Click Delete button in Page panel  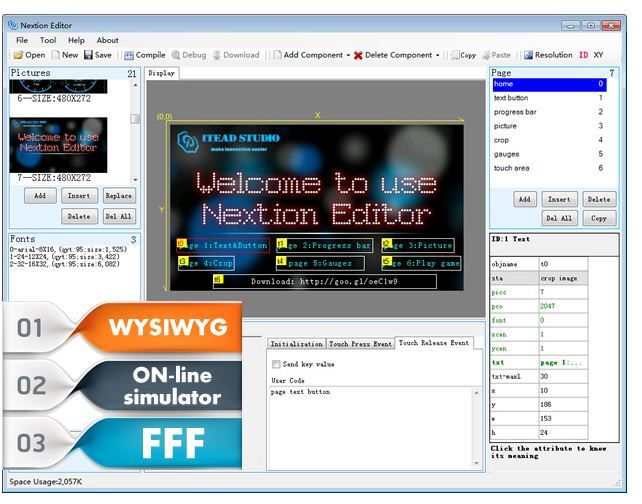[599, 199]
